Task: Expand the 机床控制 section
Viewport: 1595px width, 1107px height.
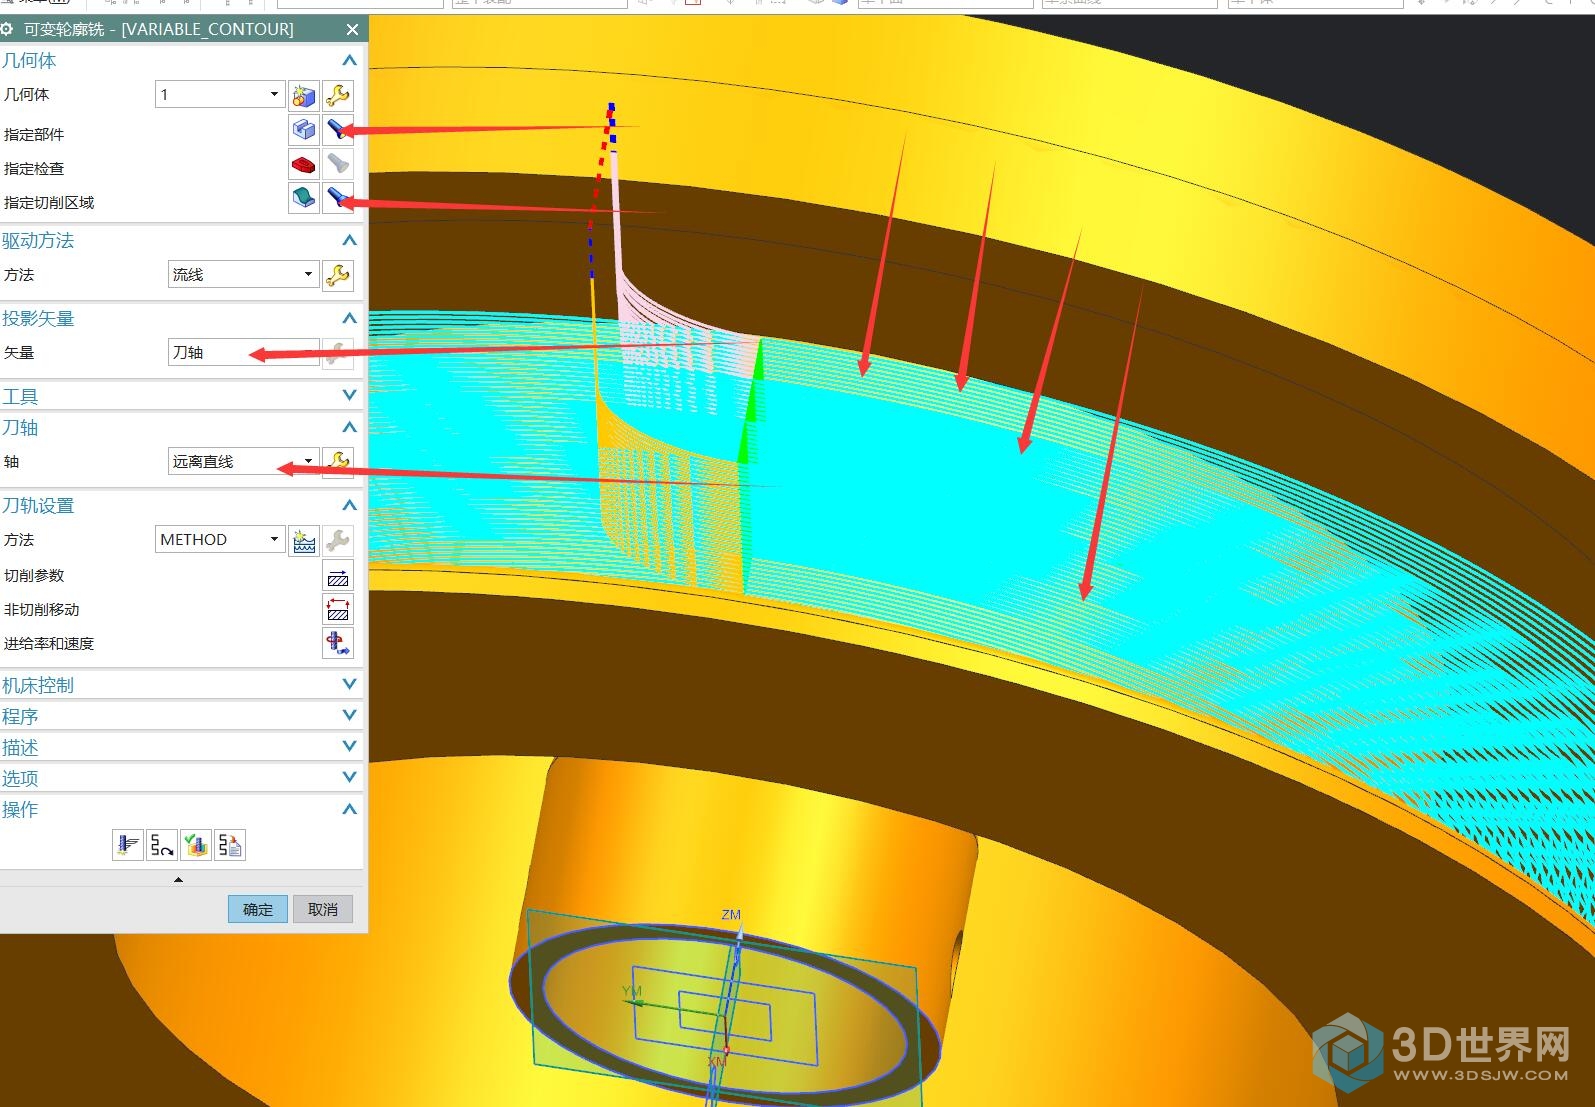Action: coord(349,684)
